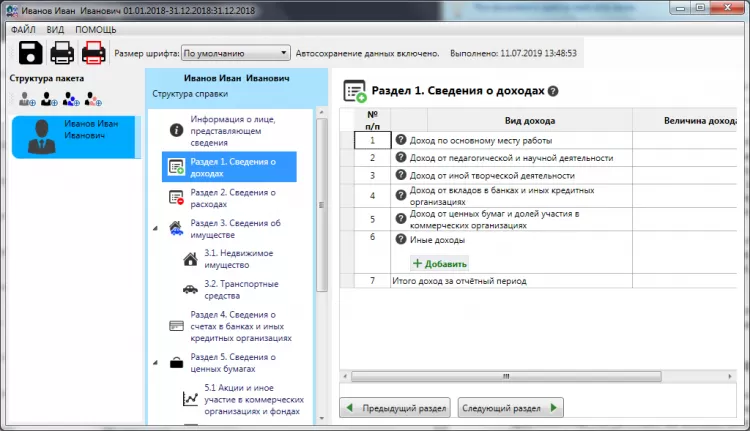Click the Вид дохода column header
Viewport: 750px width, 431px height.
529,121
